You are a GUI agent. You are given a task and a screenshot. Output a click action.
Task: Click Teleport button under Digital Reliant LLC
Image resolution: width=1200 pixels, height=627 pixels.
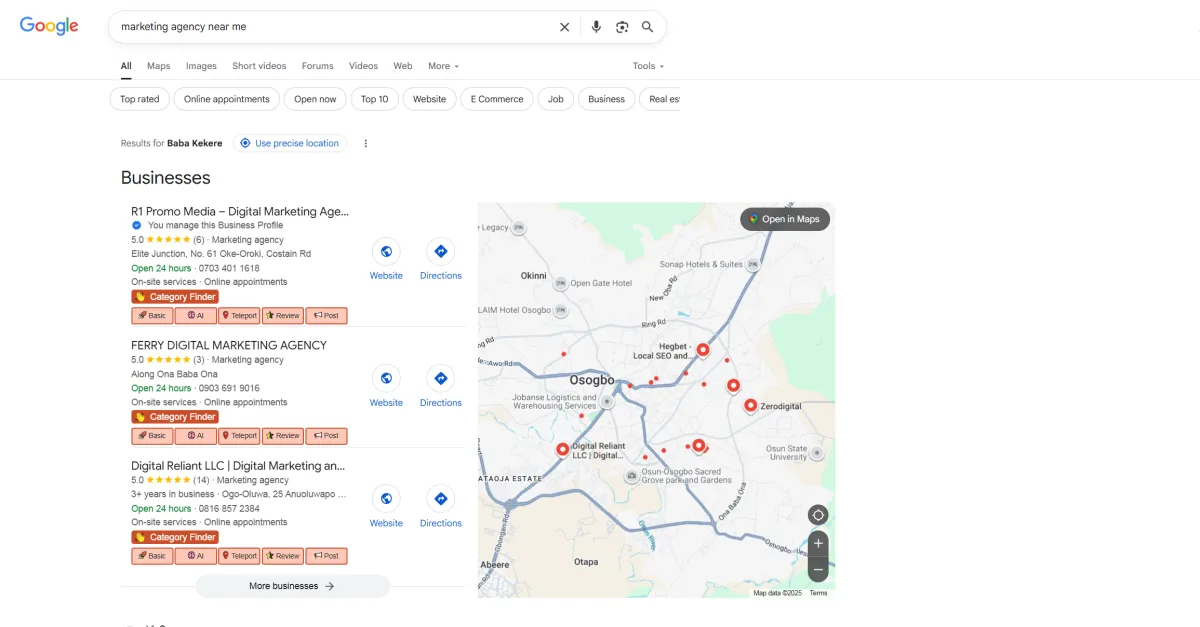[239, 556]
